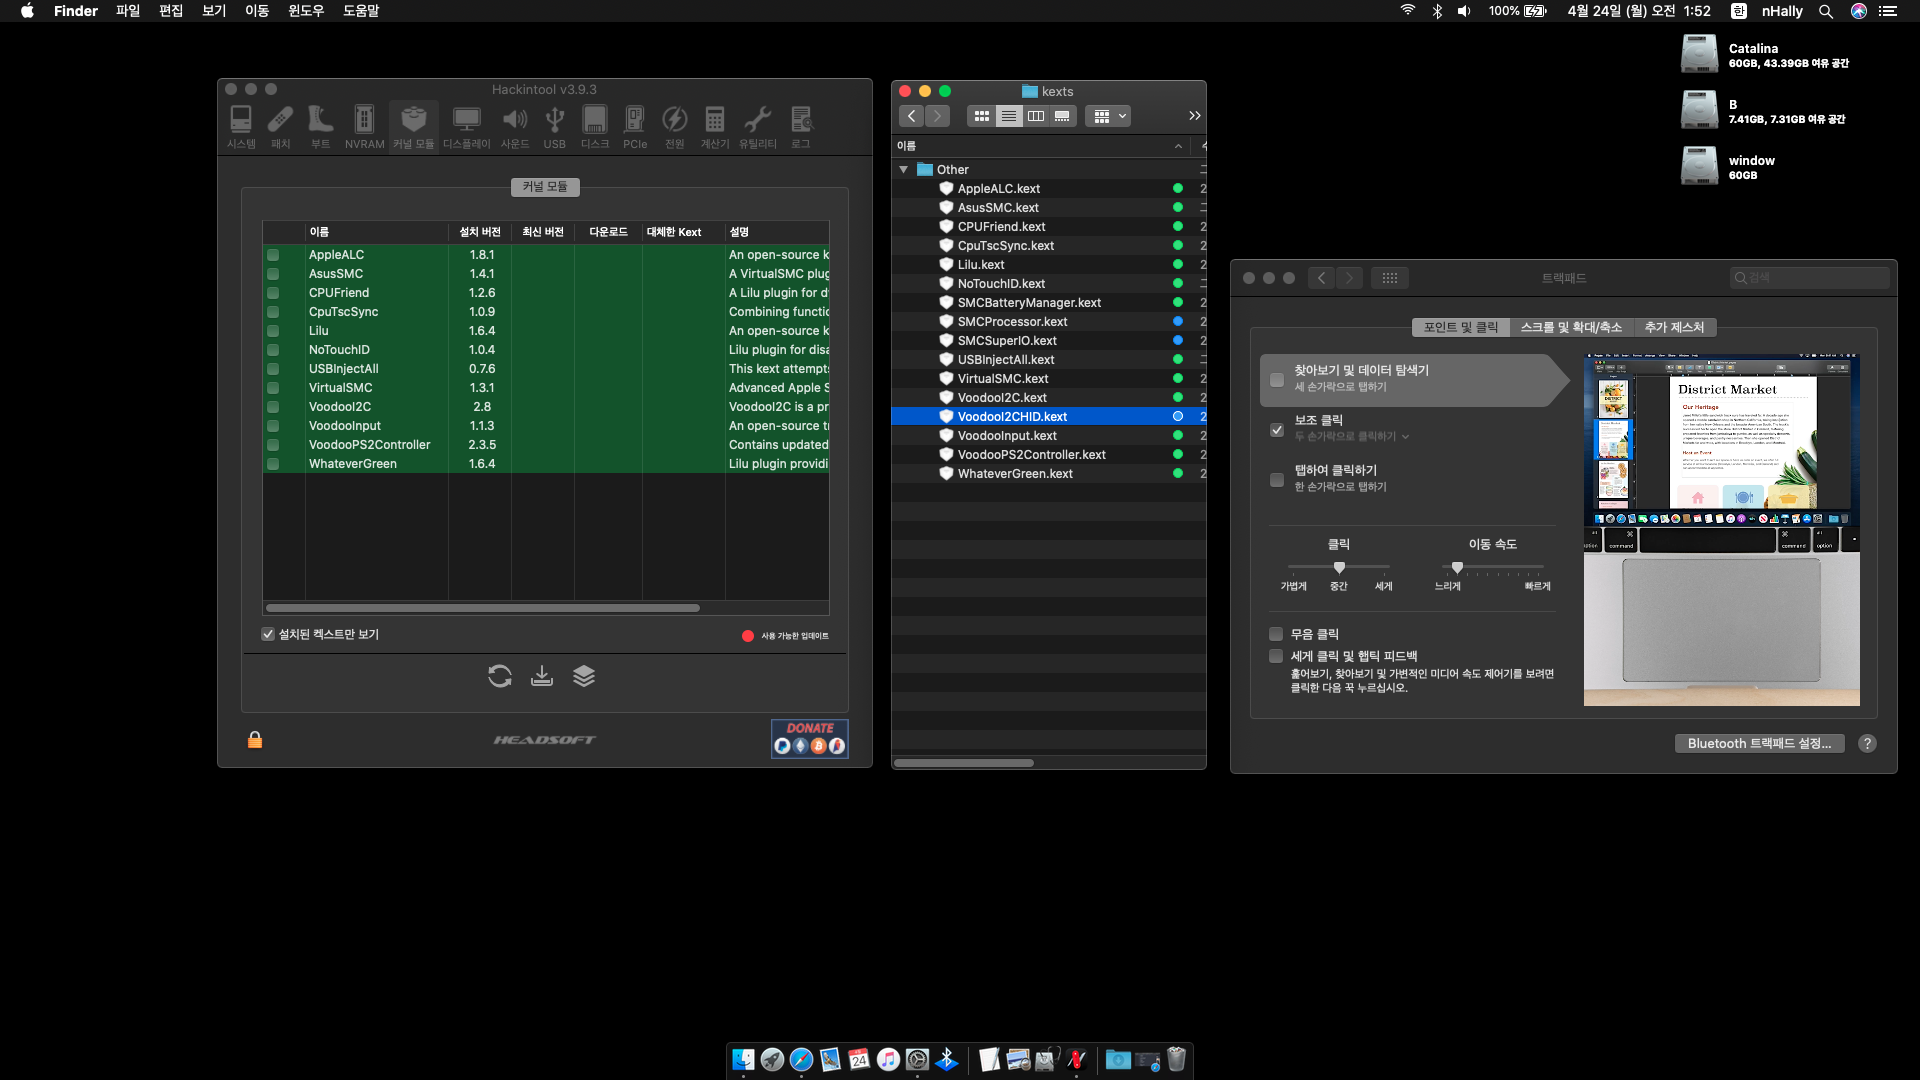Open the USB icon in Hackintool toolbar
The image size is (1920, 1080).
coord(554,127)
